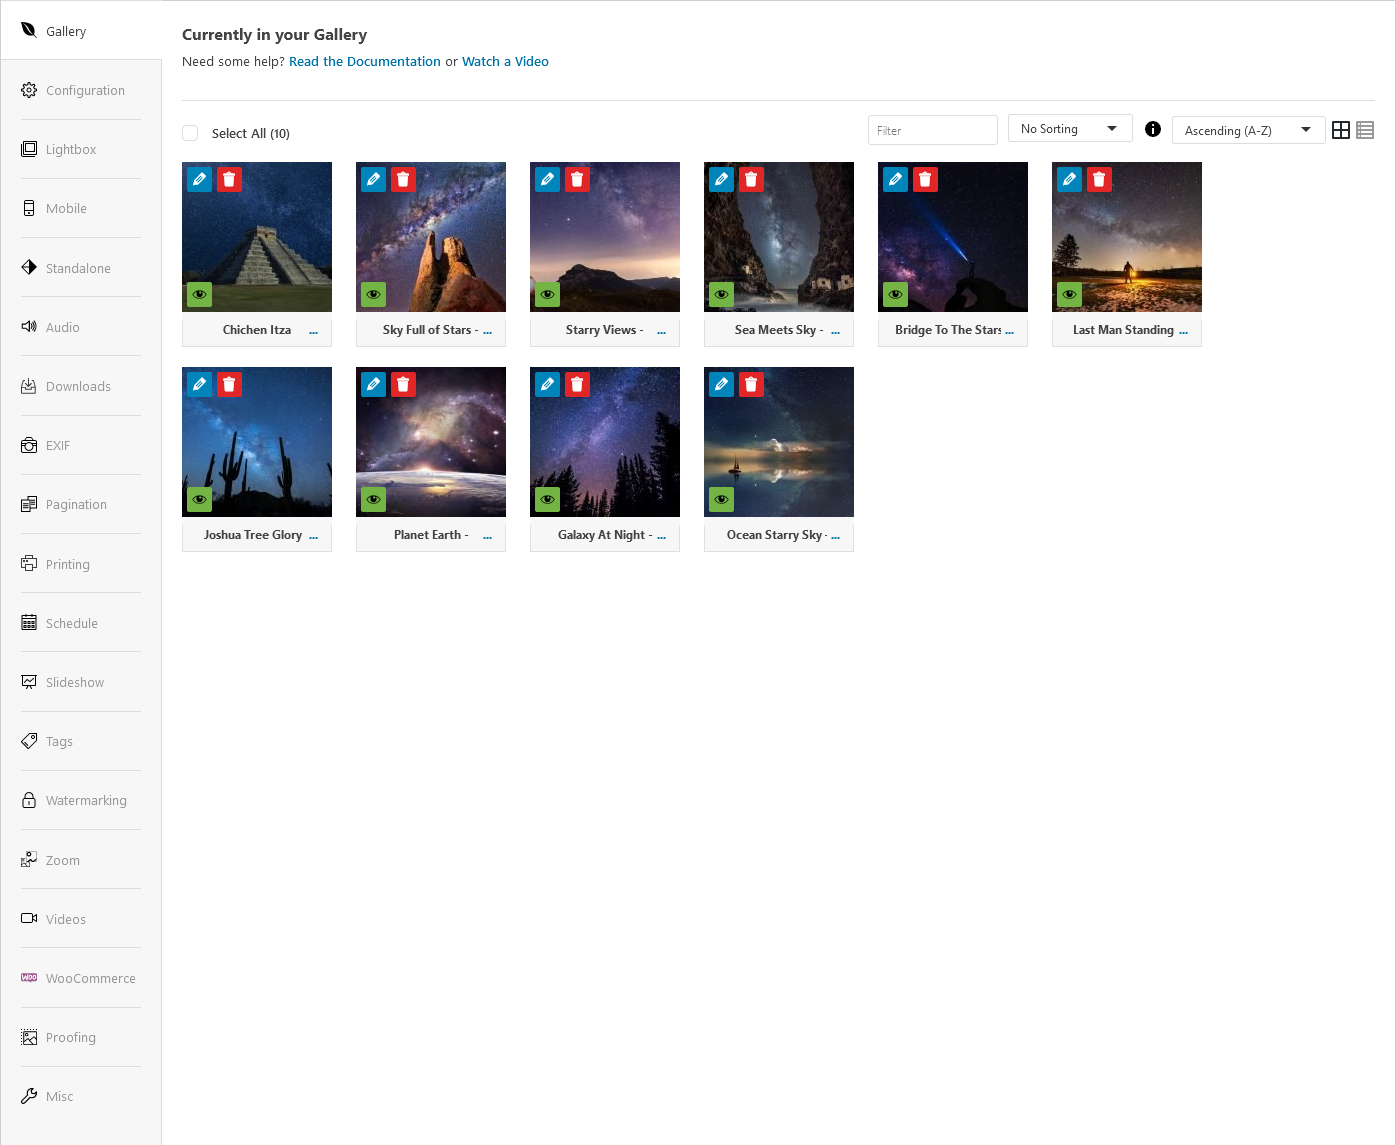Expand Bridge To The Stars title ellipsis
Image resolution: width=1396 pixels, height=1145 pixels.
1009,331
